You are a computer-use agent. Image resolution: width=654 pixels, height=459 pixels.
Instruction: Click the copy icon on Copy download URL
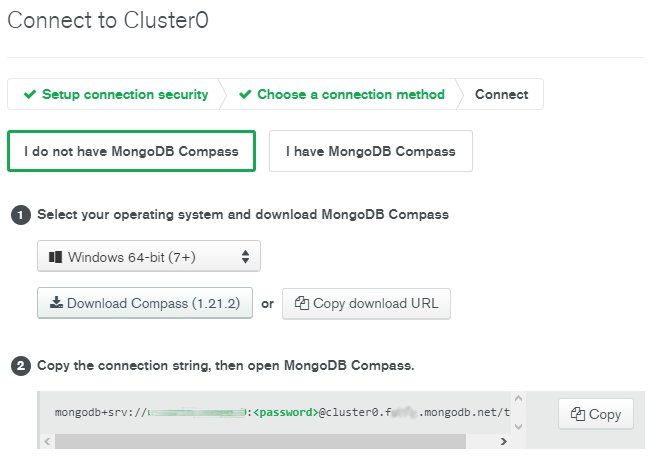pyautogui.click(x=301, y=303)
